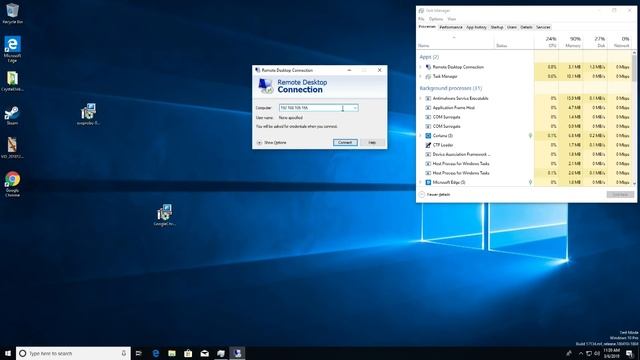Click Help in Remote Desktop dialog

pyautogui.click(x=372, y=142)
